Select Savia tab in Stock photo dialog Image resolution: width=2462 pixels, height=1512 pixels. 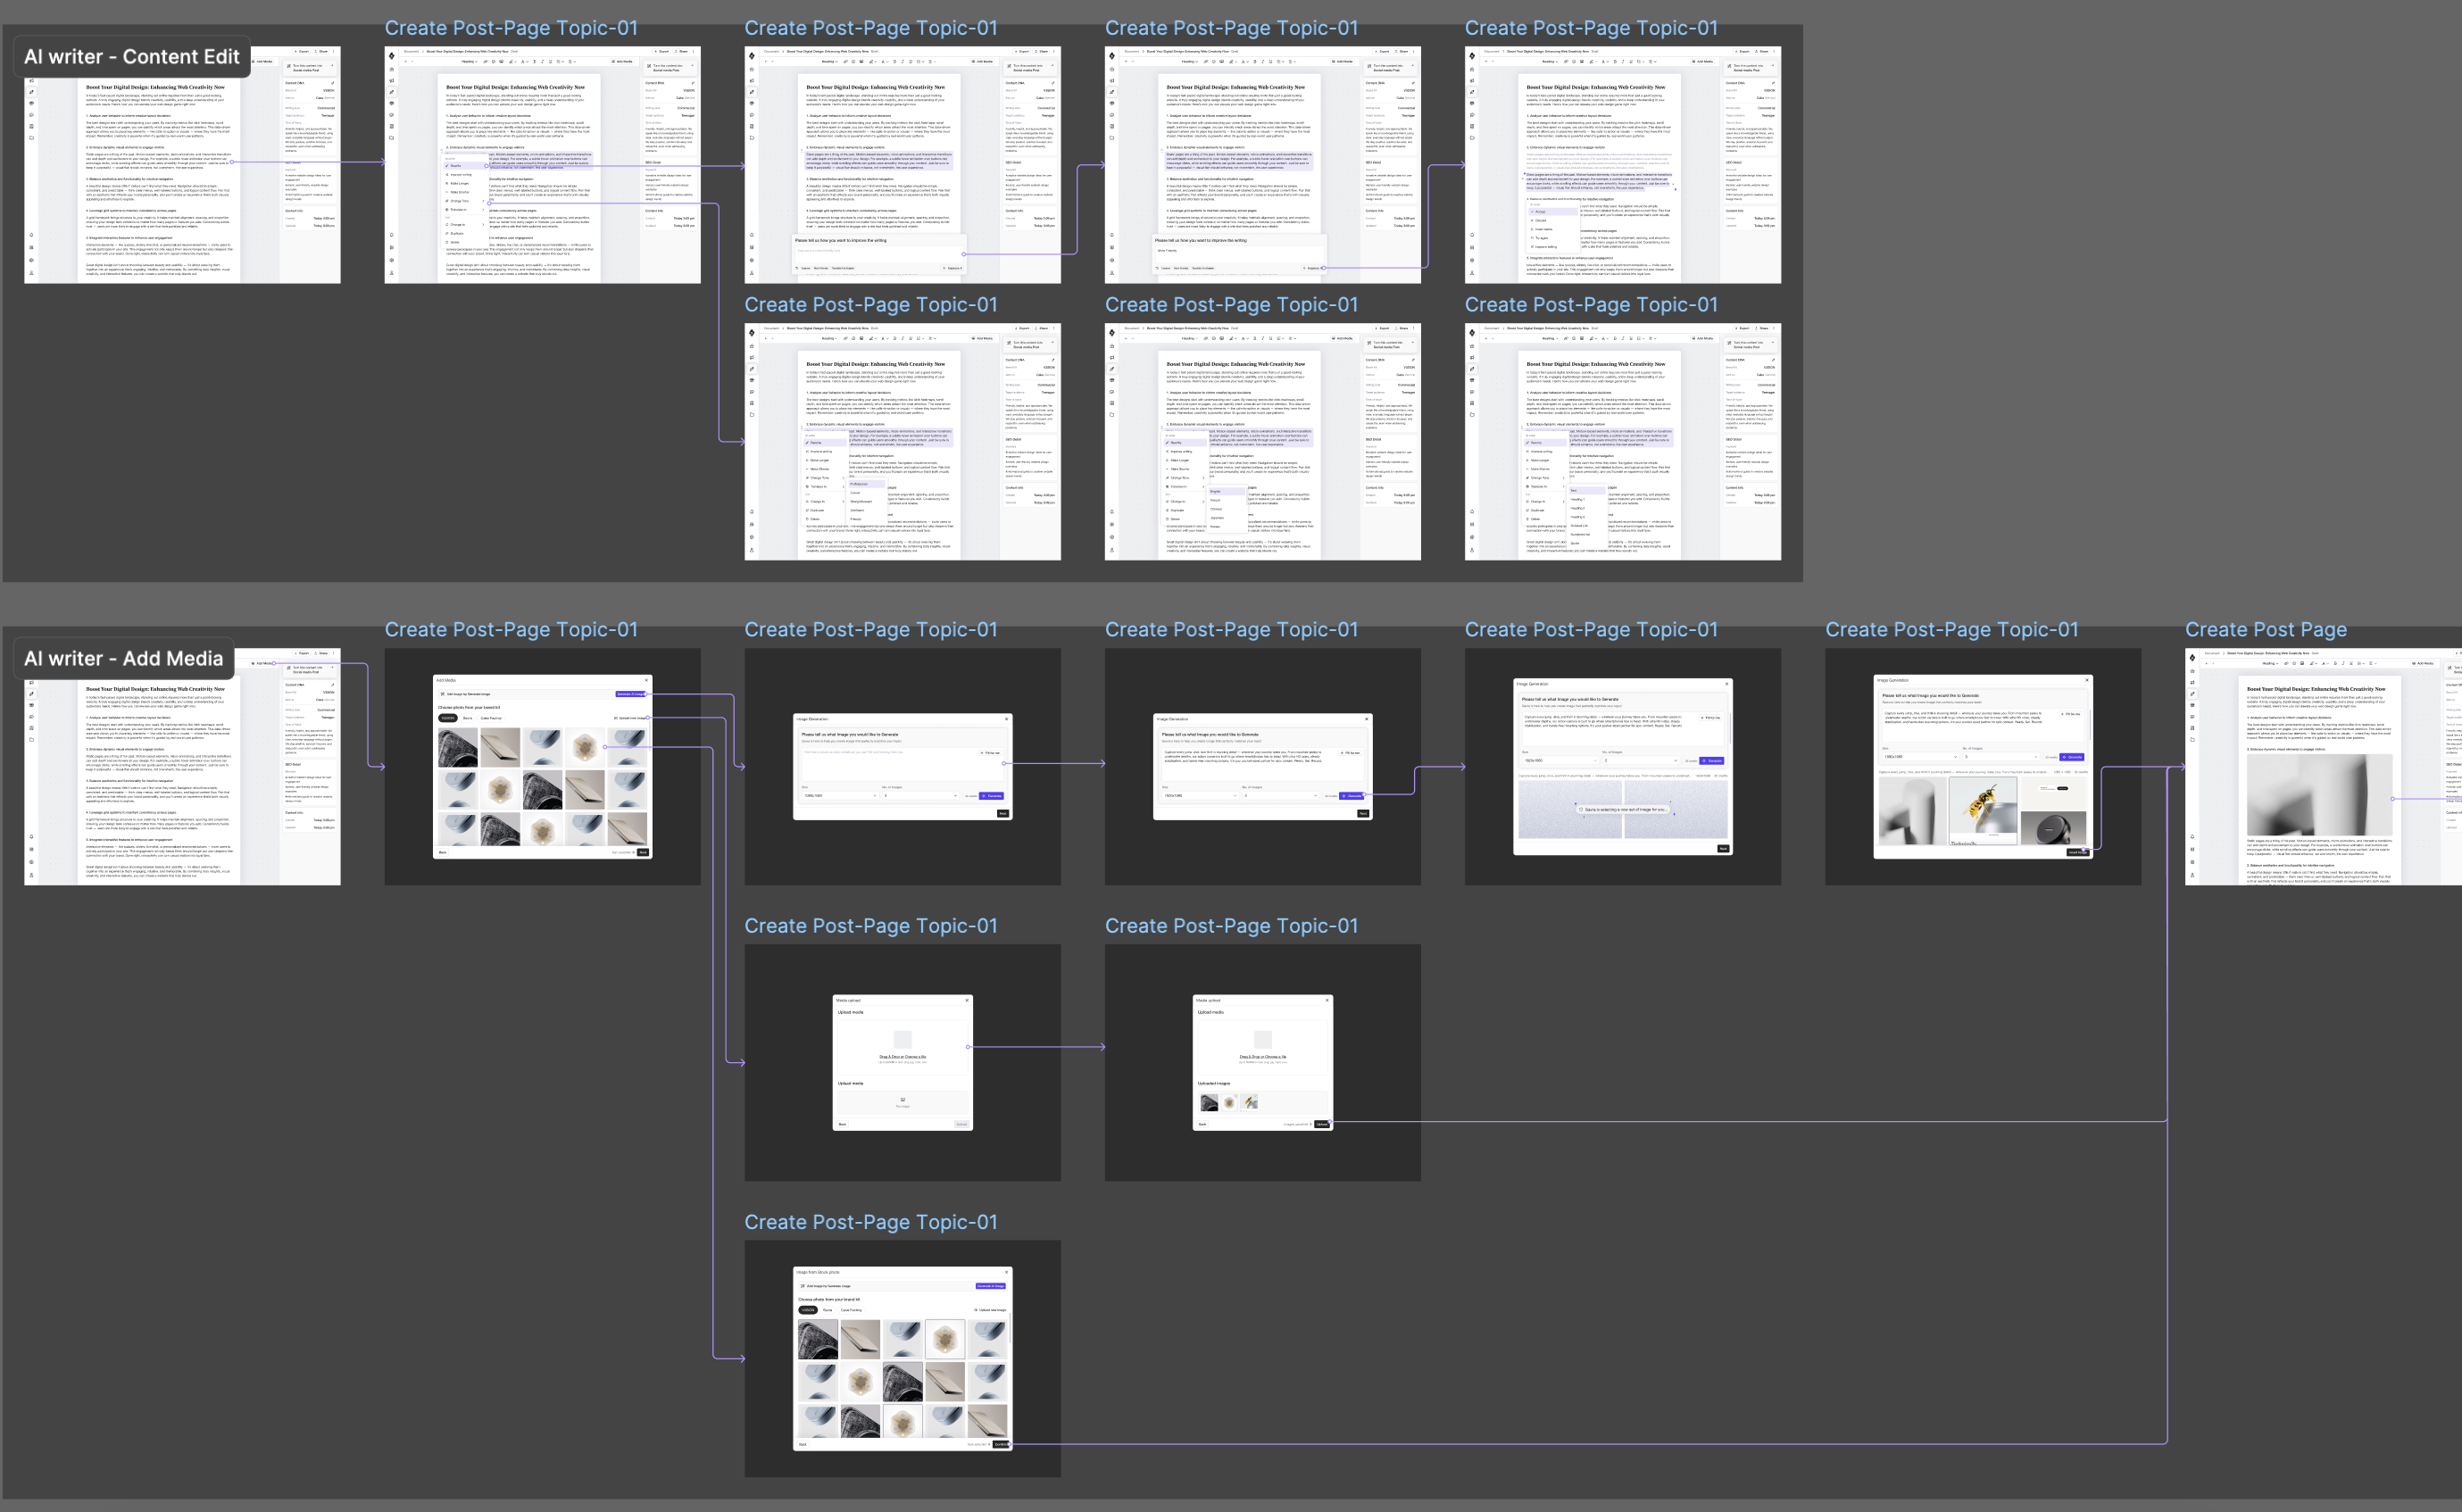(x=828, y=1310)
